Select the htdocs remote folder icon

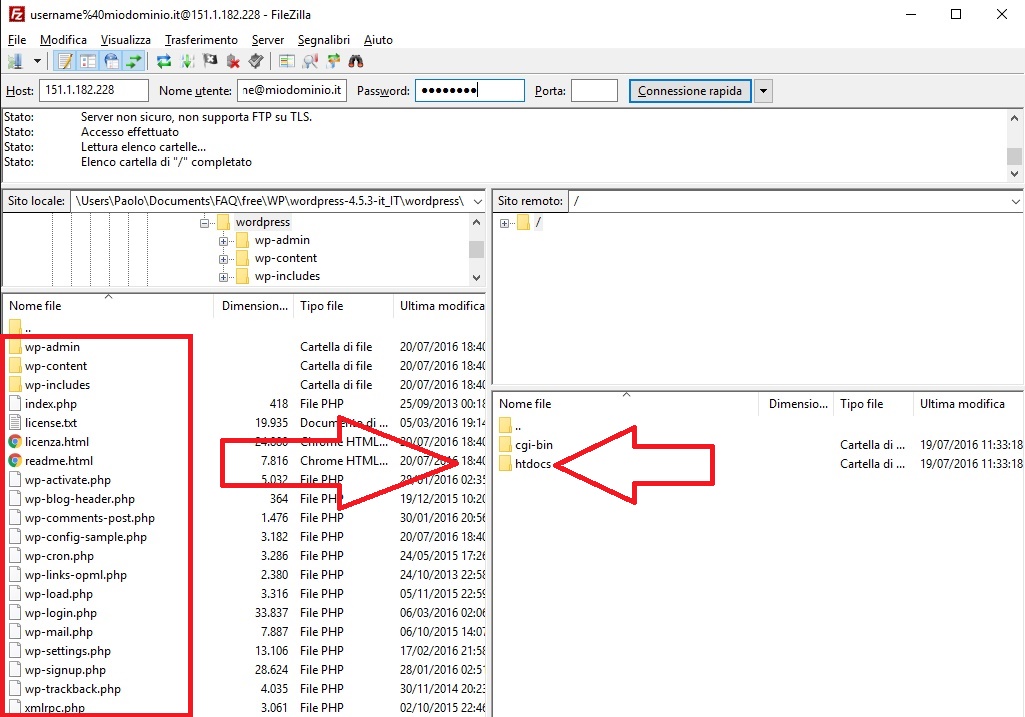(x=505, y=464)
